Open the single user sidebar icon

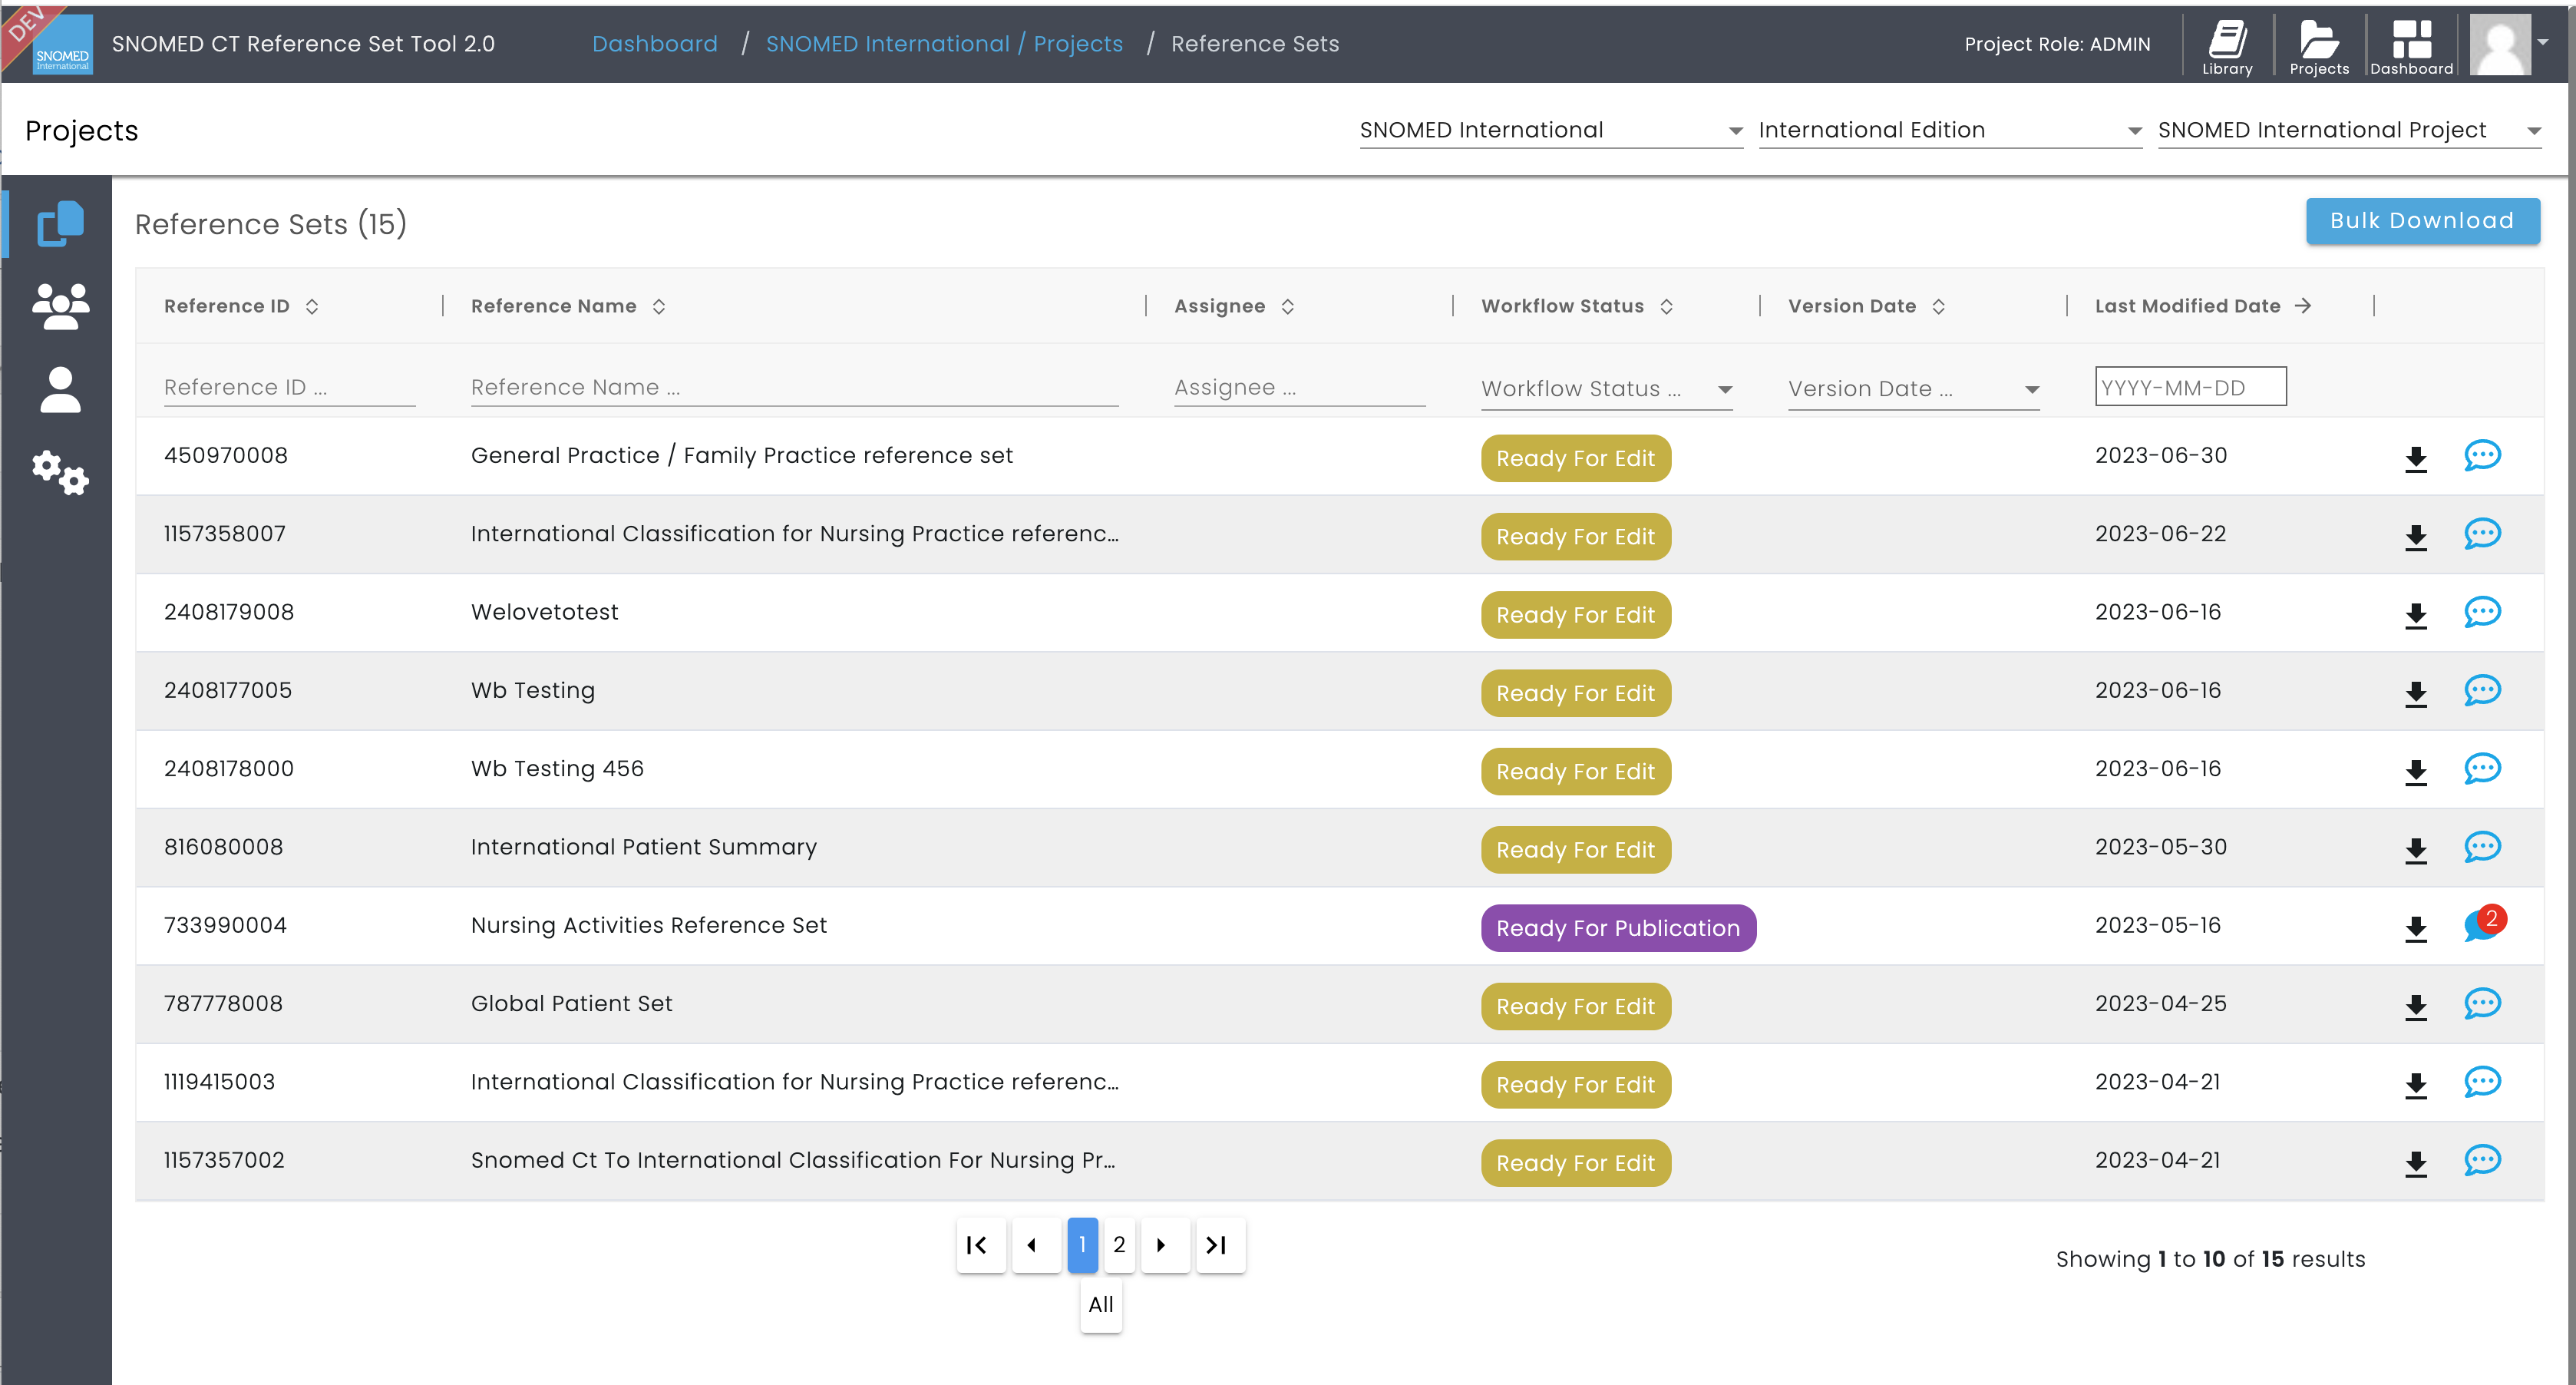[x=60, y=389]
